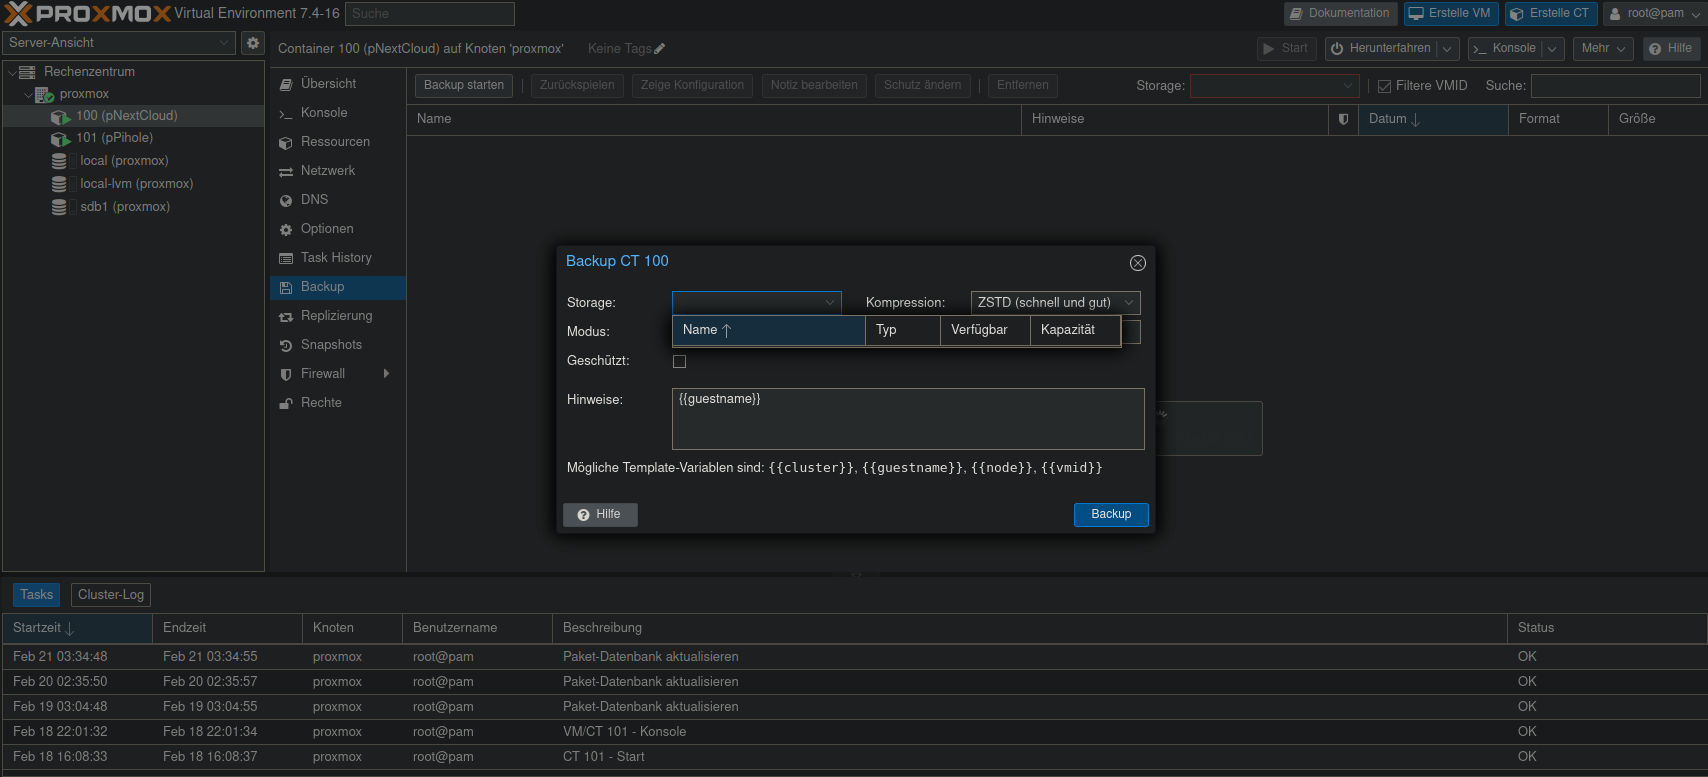
Task: Sort backups by Größe column
Action: pyautogui.click(x=1657, y=119)
